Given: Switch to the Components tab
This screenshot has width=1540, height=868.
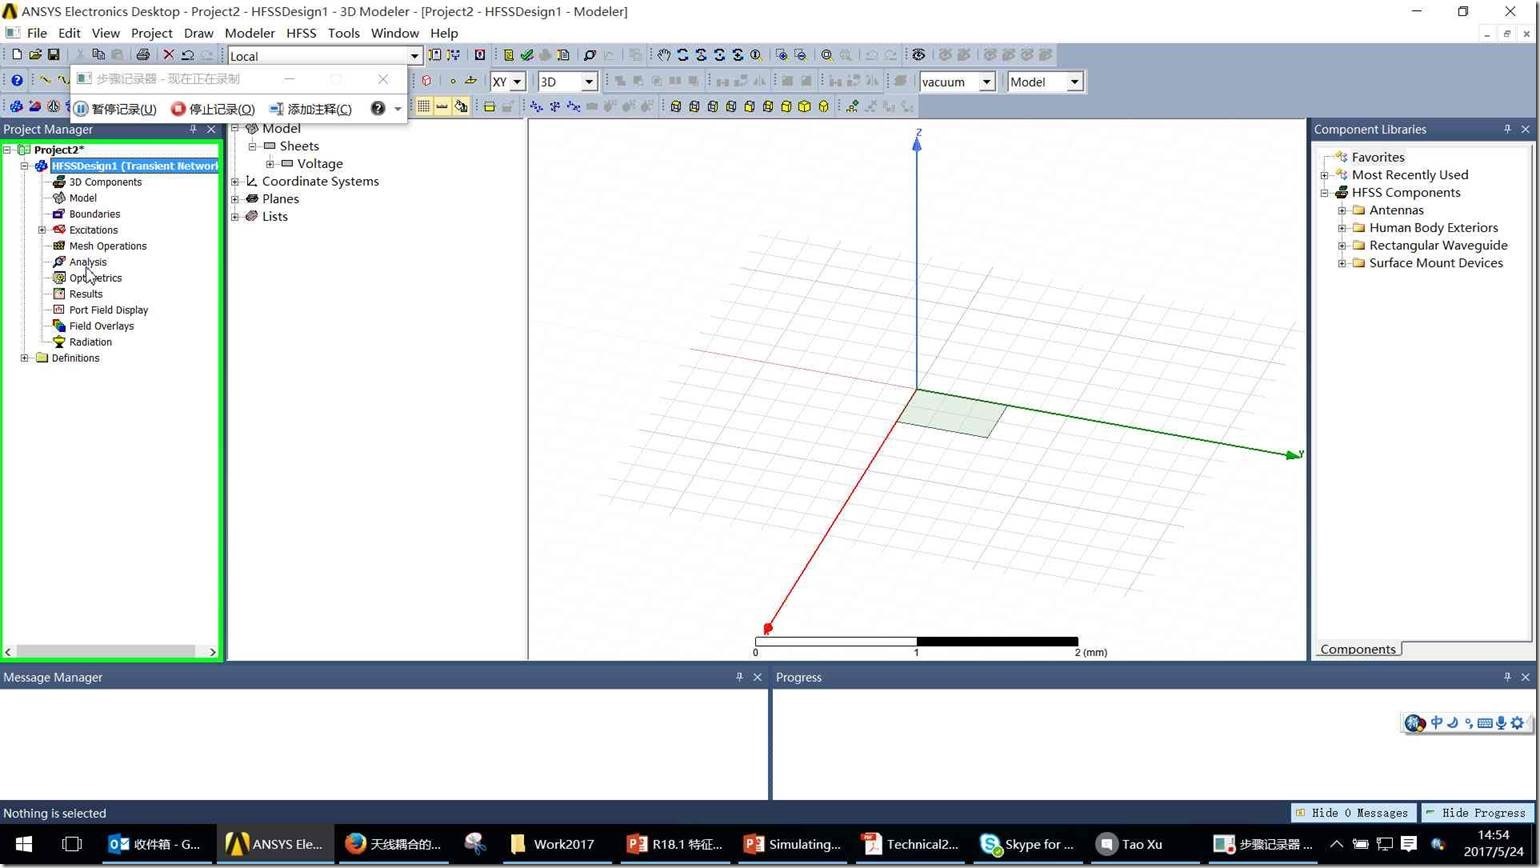Looking at the screenshot, I should [x=1357, y=649].
